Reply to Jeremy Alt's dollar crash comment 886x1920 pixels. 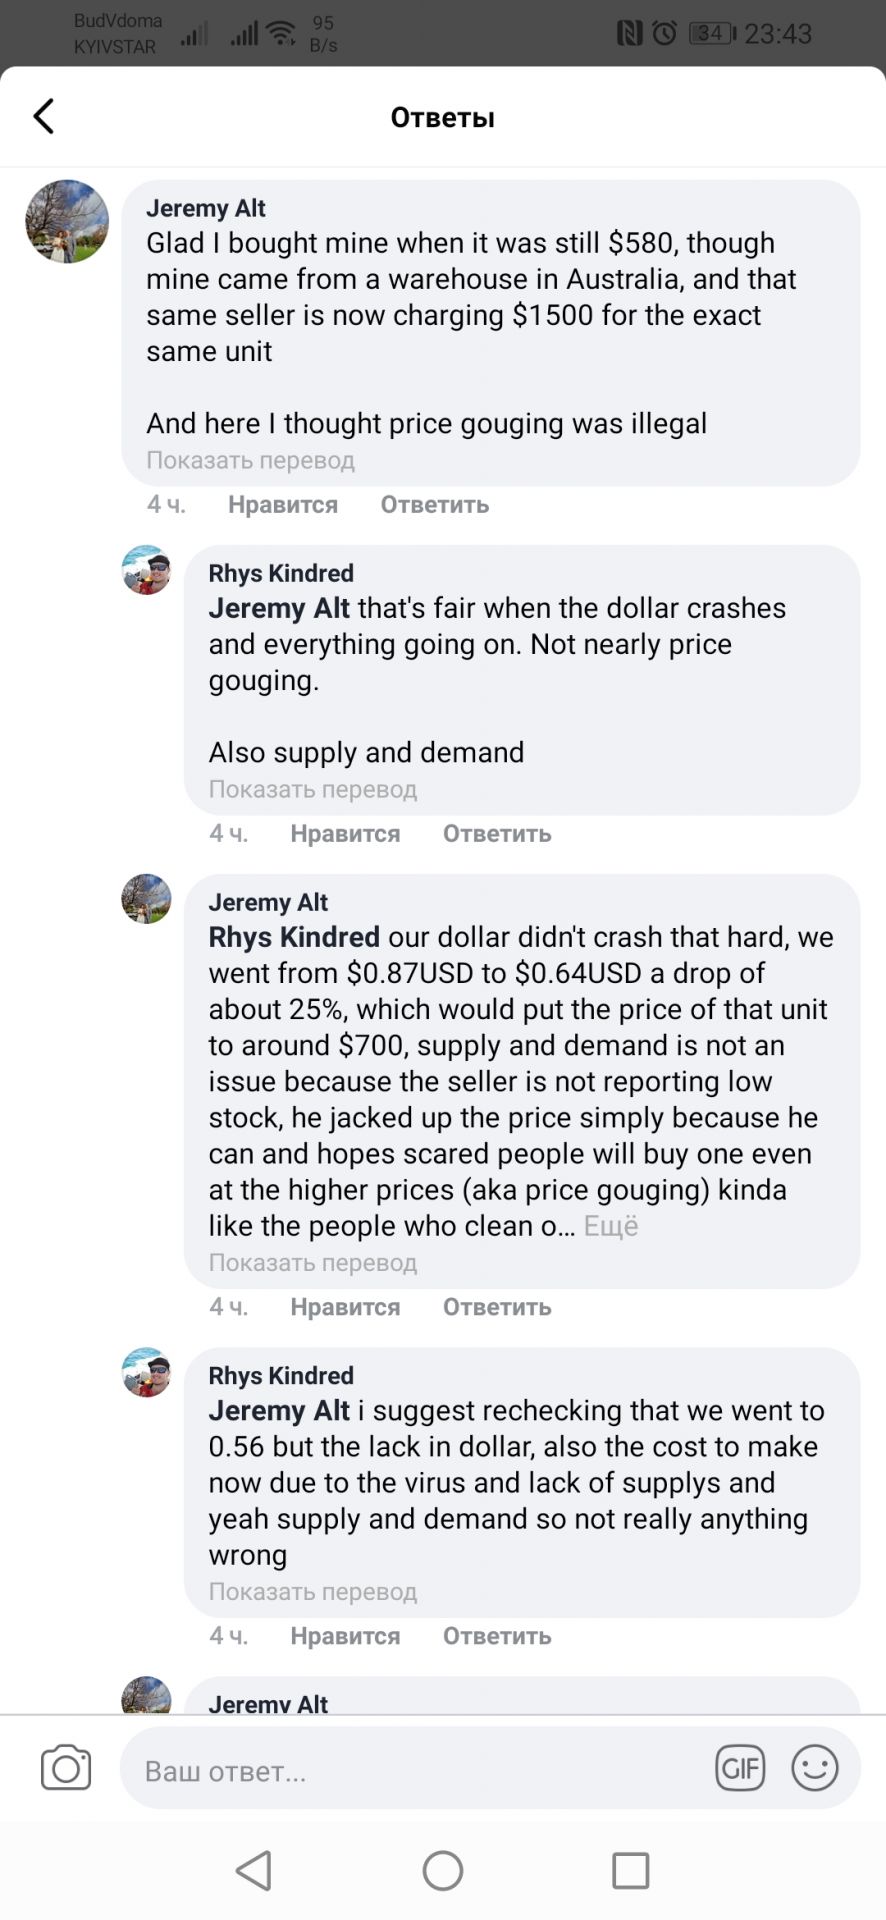coord(497,1307)
